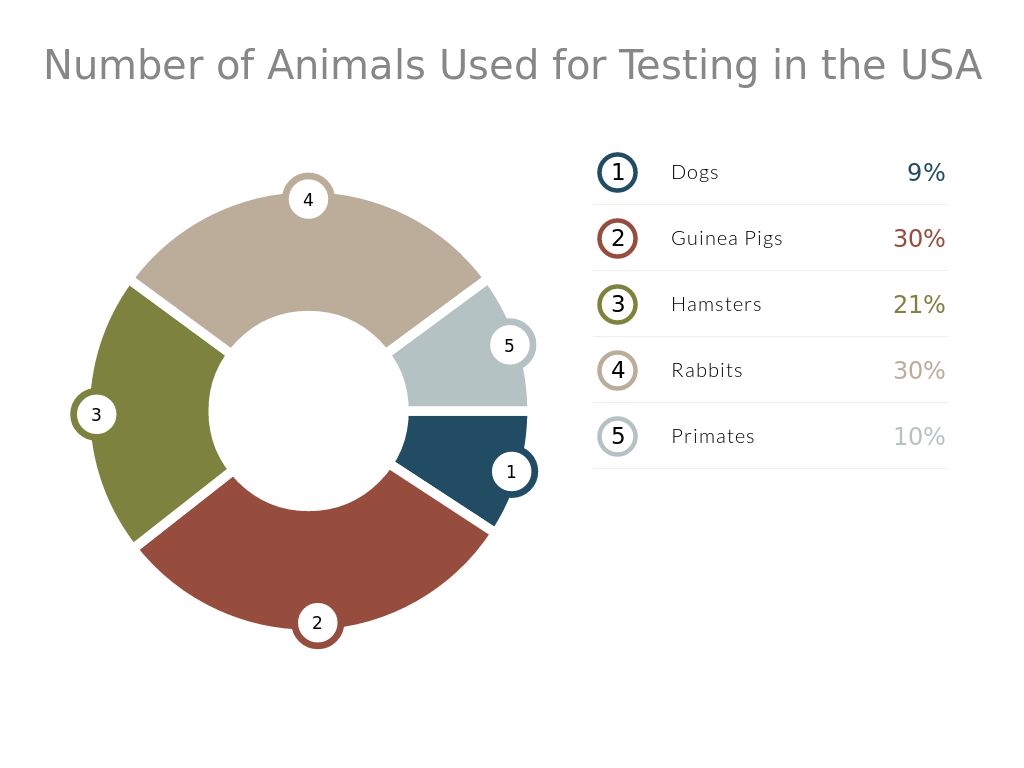Screen dimensions: 1024x768
Task: Click the Dogs legend circle numbered 1
Action: tap(618, 172)
